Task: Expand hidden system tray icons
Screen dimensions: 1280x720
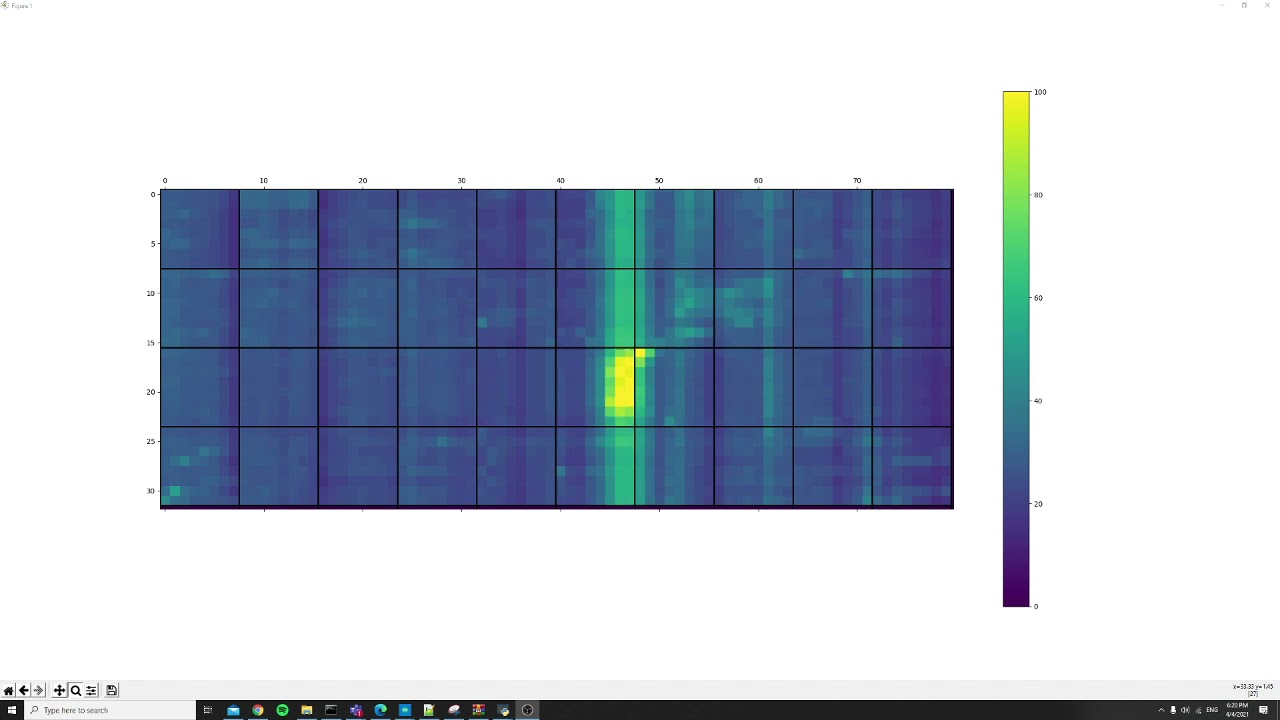Action: pos(1161,710)
